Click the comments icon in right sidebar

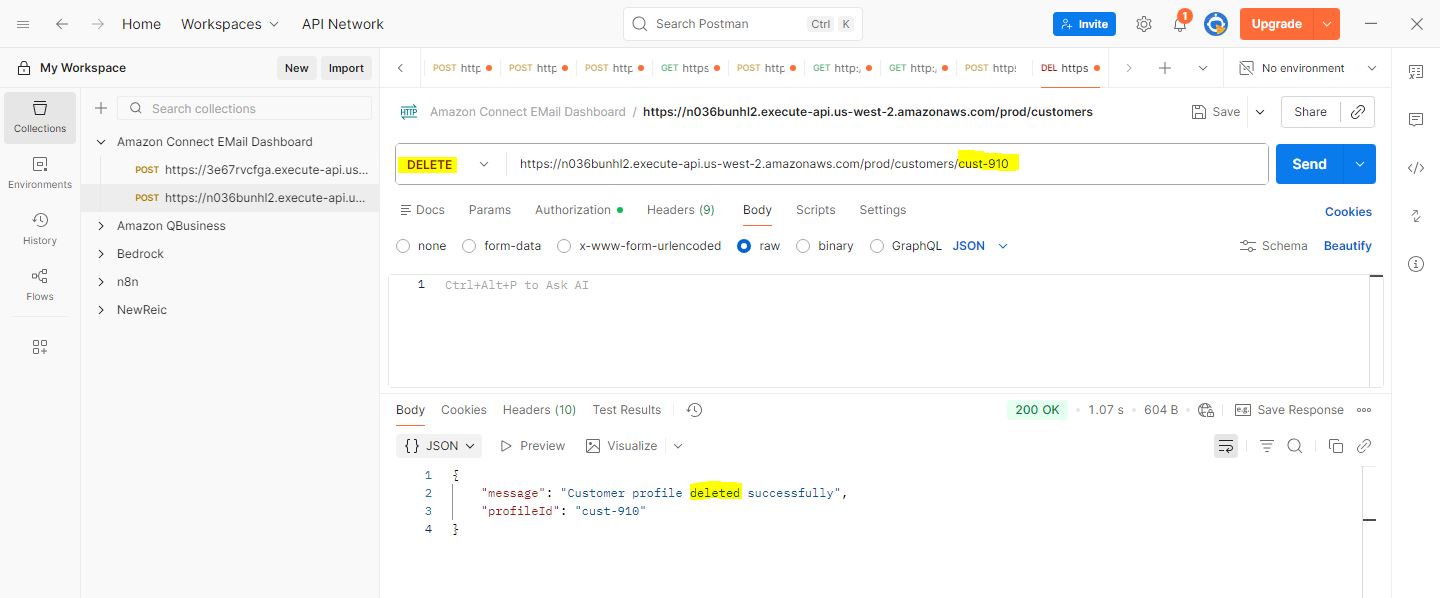(x=1415, y=120)
